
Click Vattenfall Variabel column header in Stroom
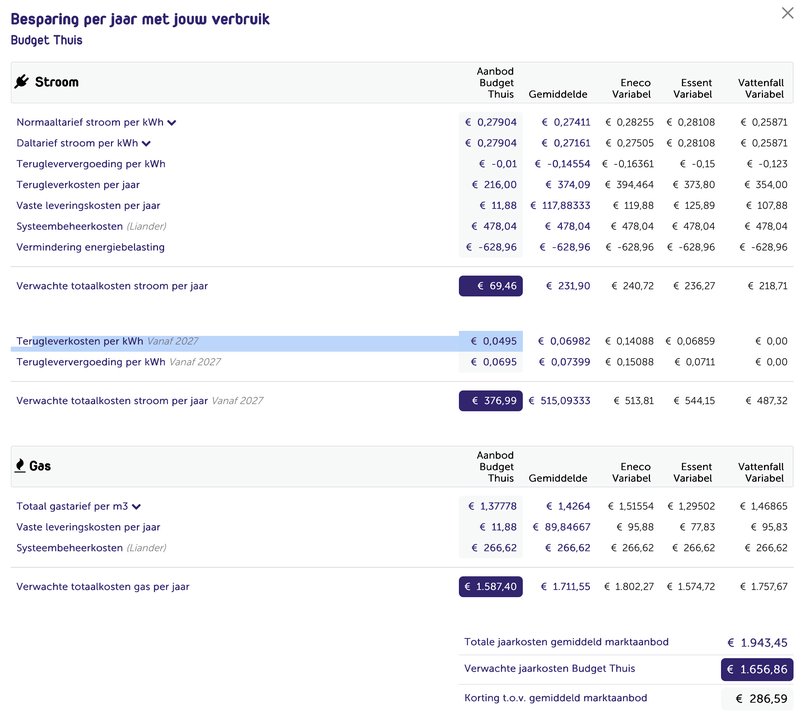[761, 88]
